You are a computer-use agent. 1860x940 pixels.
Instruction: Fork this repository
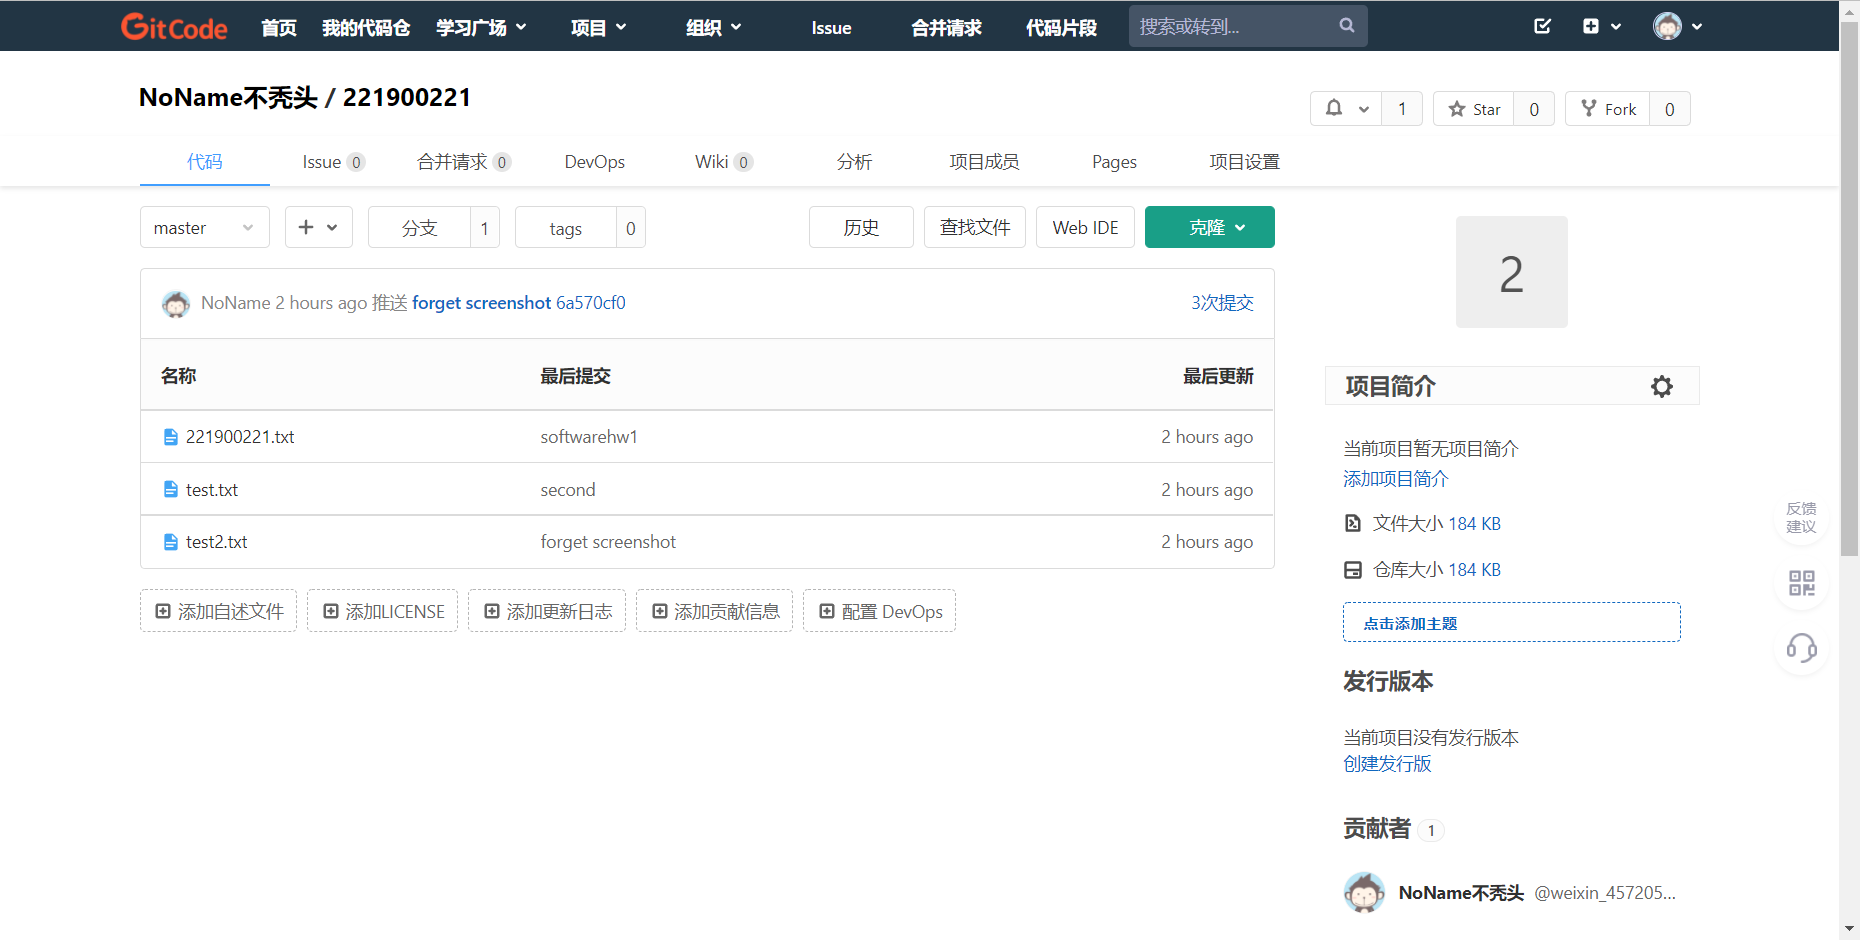[x=1608, y=109]
